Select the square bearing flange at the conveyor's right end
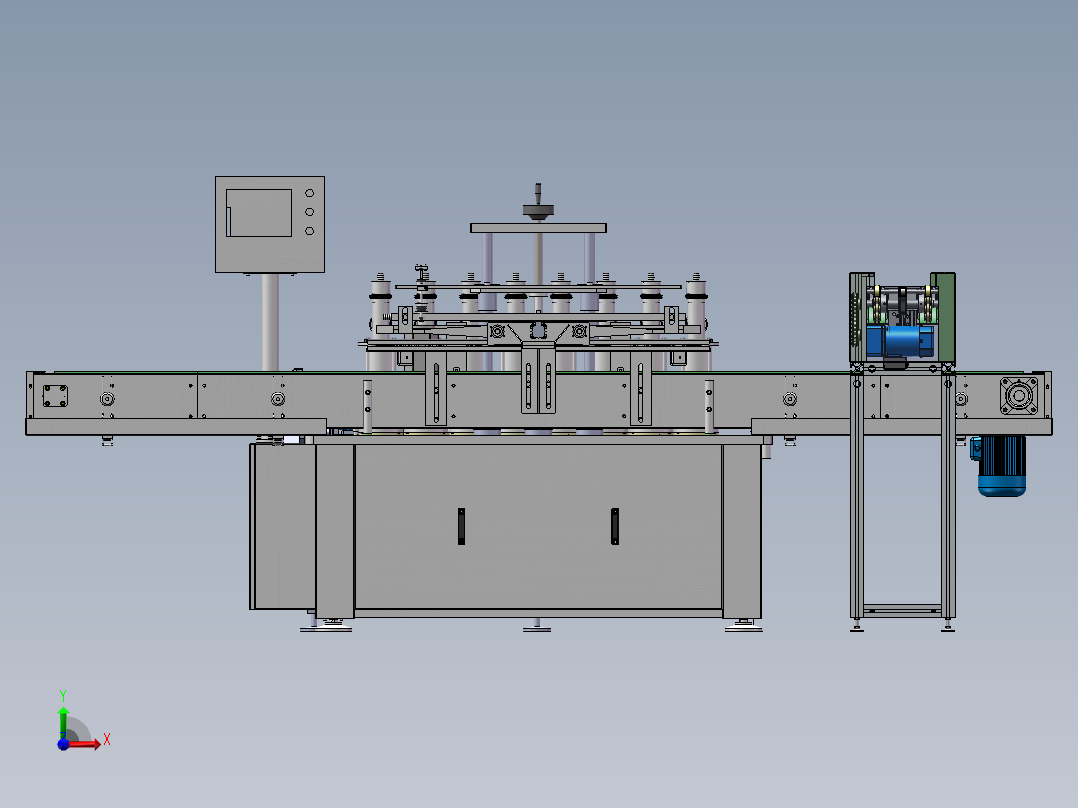Viewport: 1078px width, 808px height. click(x=1019, y=396)
